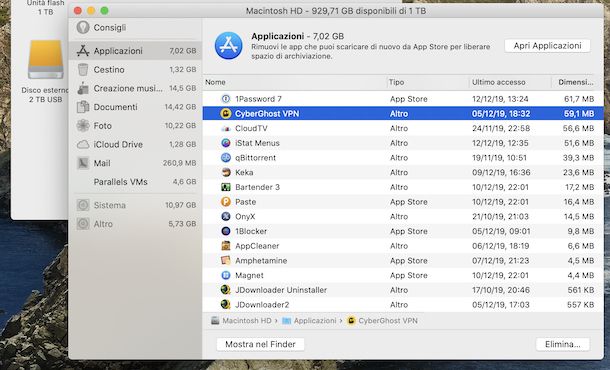Select the Amphetamine row name
Screen dimensions: 610x370
click(261, 261)
